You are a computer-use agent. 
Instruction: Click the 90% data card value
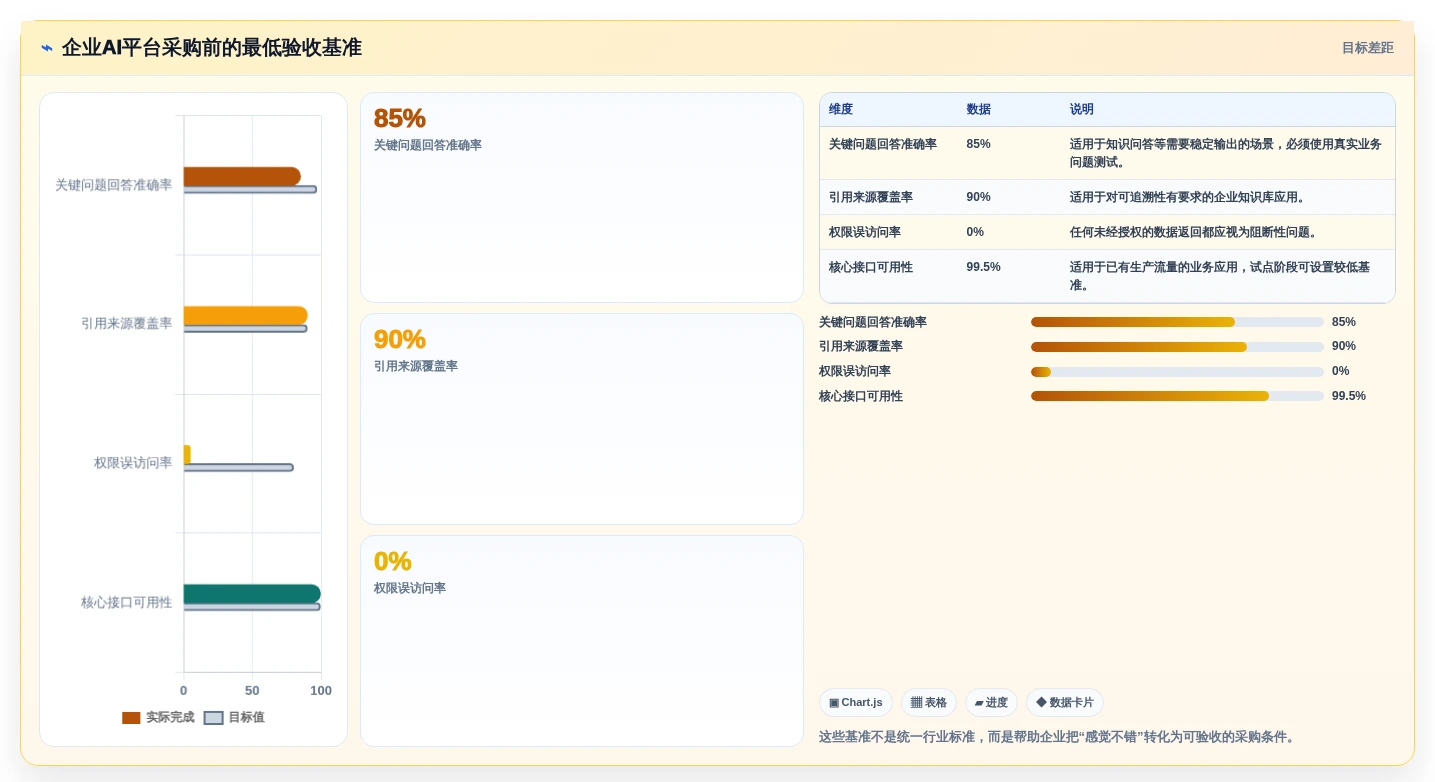point(399,339)
